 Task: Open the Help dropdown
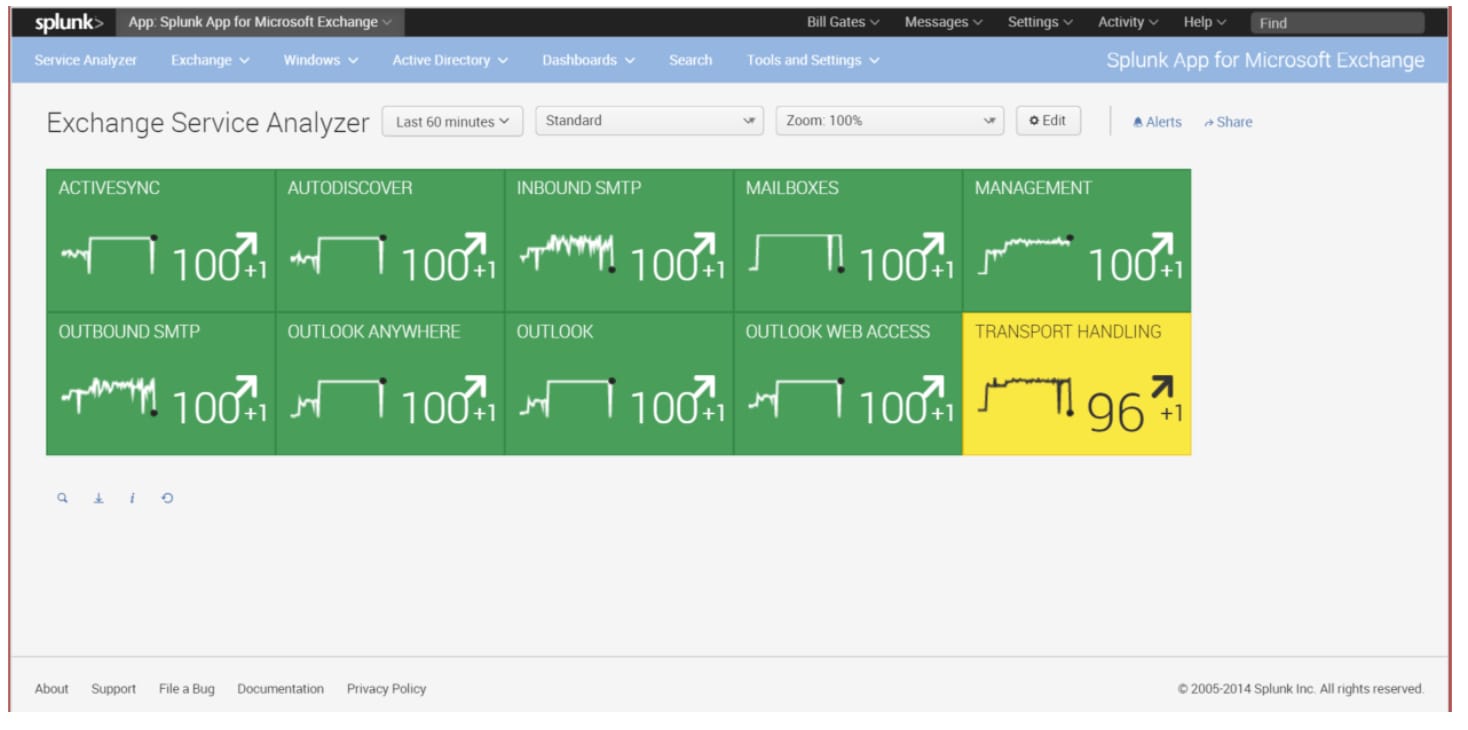pyautogui.click(x=1205, y=22)
